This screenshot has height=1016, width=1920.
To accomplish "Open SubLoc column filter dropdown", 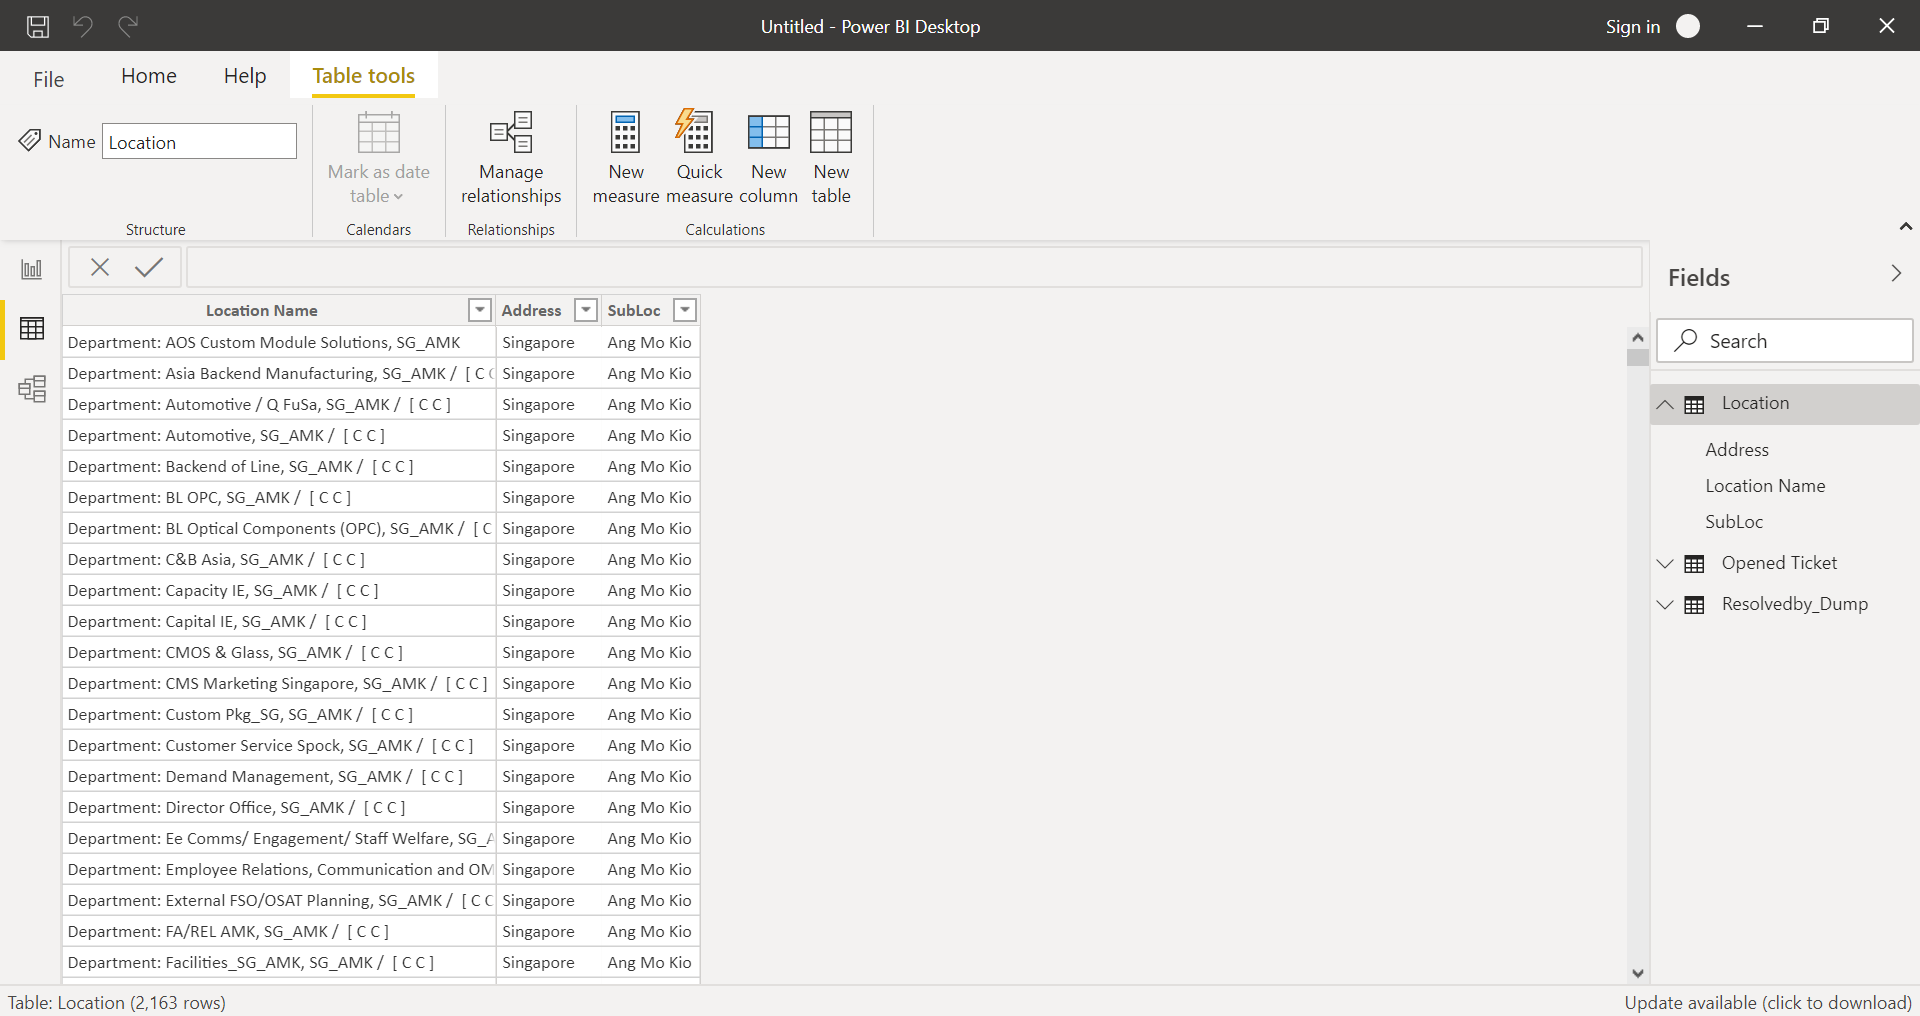I will click(x=685, y=310).
